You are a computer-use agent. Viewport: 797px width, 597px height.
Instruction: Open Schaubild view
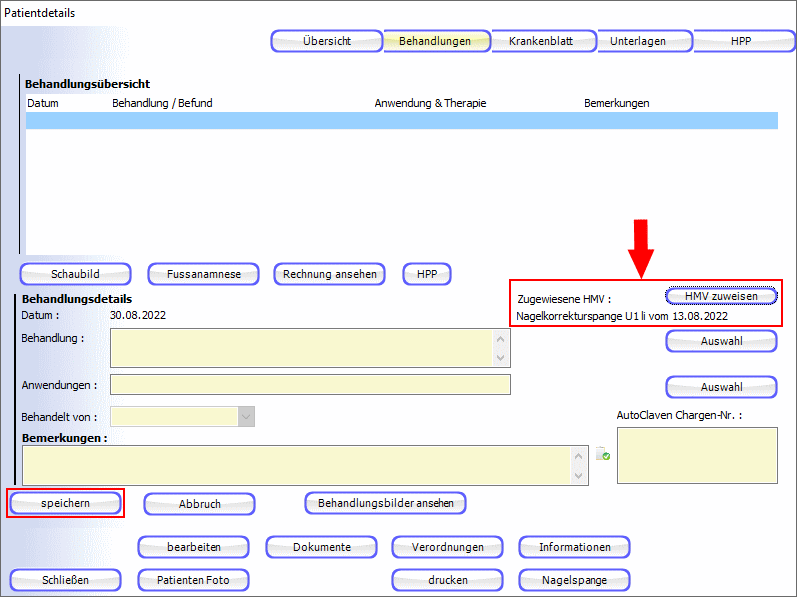pos(75,274)
